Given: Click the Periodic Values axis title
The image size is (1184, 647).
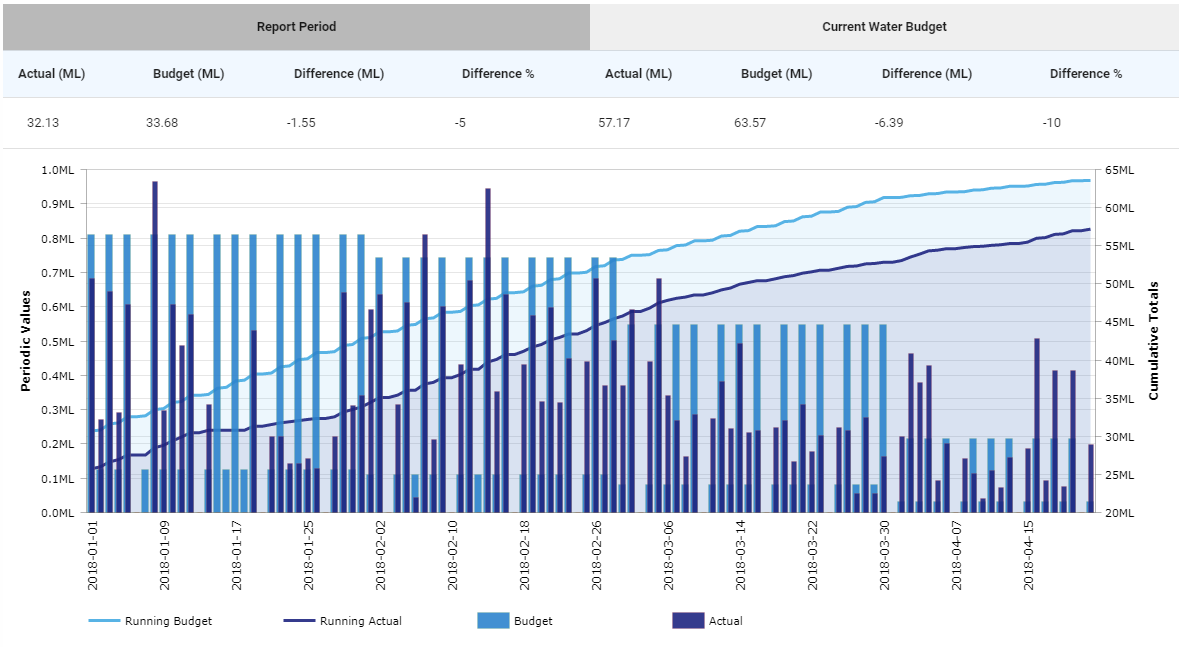Looking at the screenshot, I should 25,342.
